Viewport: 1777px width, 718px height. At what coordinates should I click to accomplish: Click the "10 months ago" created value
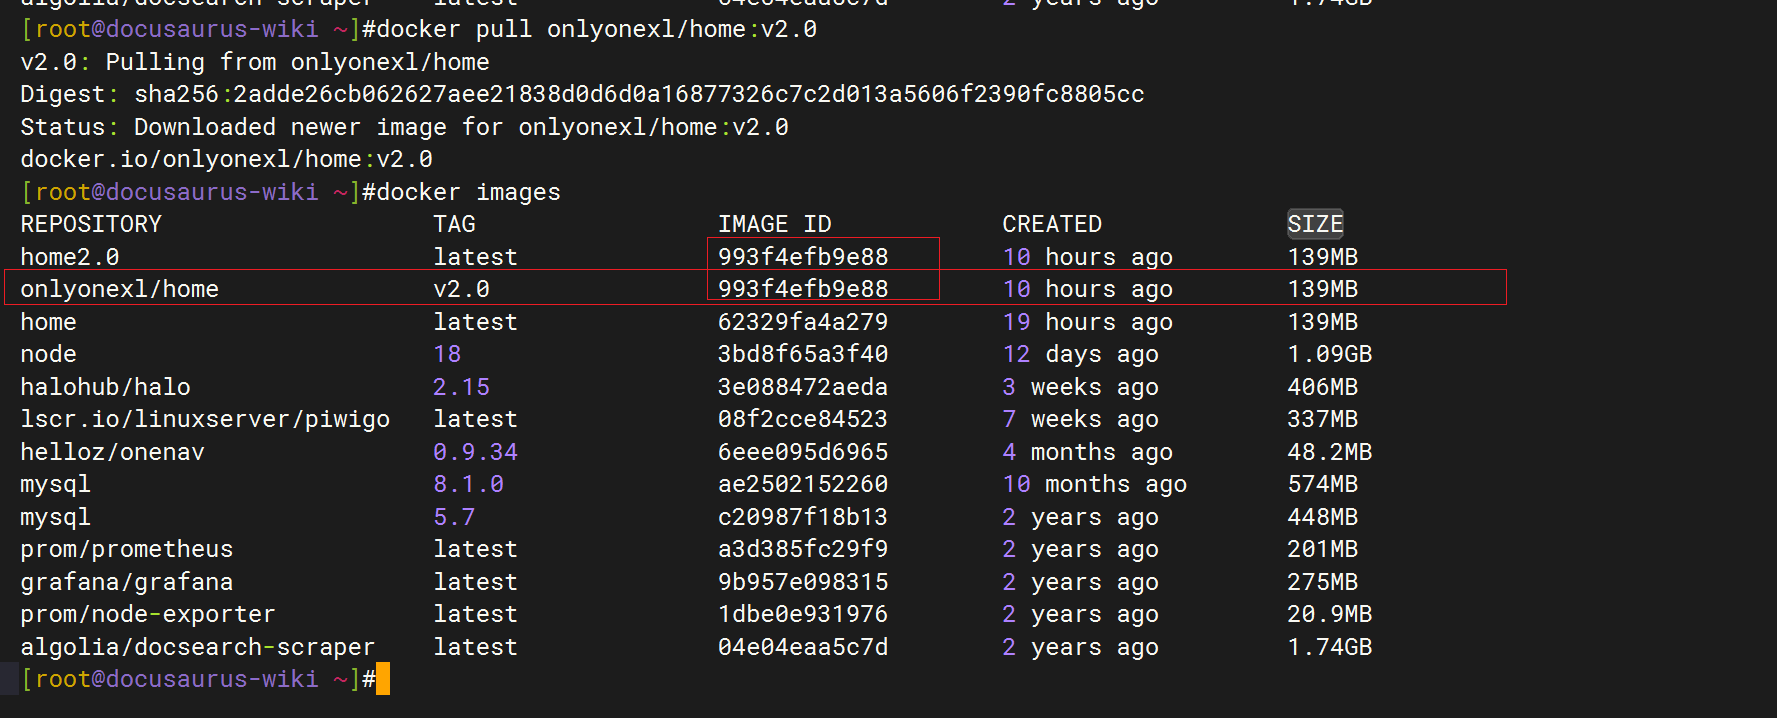1094,484
